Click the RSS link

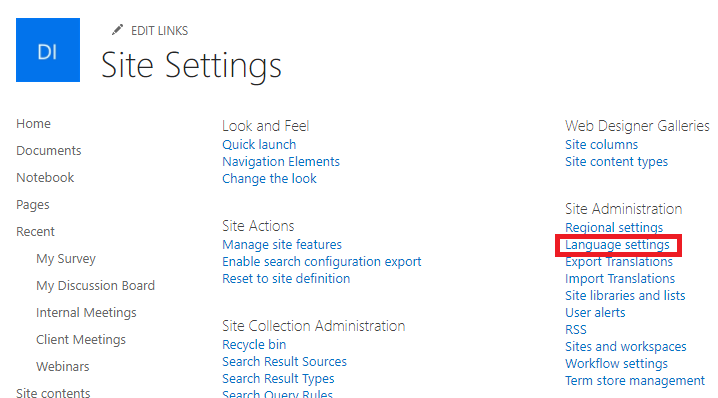point(576,330)
